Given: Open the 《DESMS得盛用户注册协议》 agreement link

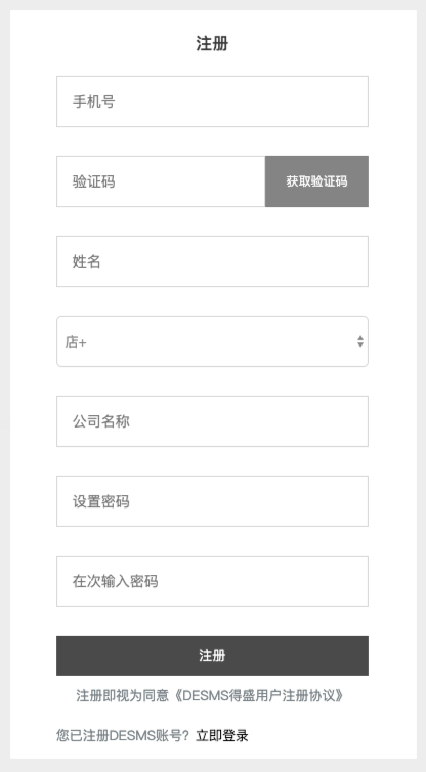Looking at the screenshot, I should point(256,696).
